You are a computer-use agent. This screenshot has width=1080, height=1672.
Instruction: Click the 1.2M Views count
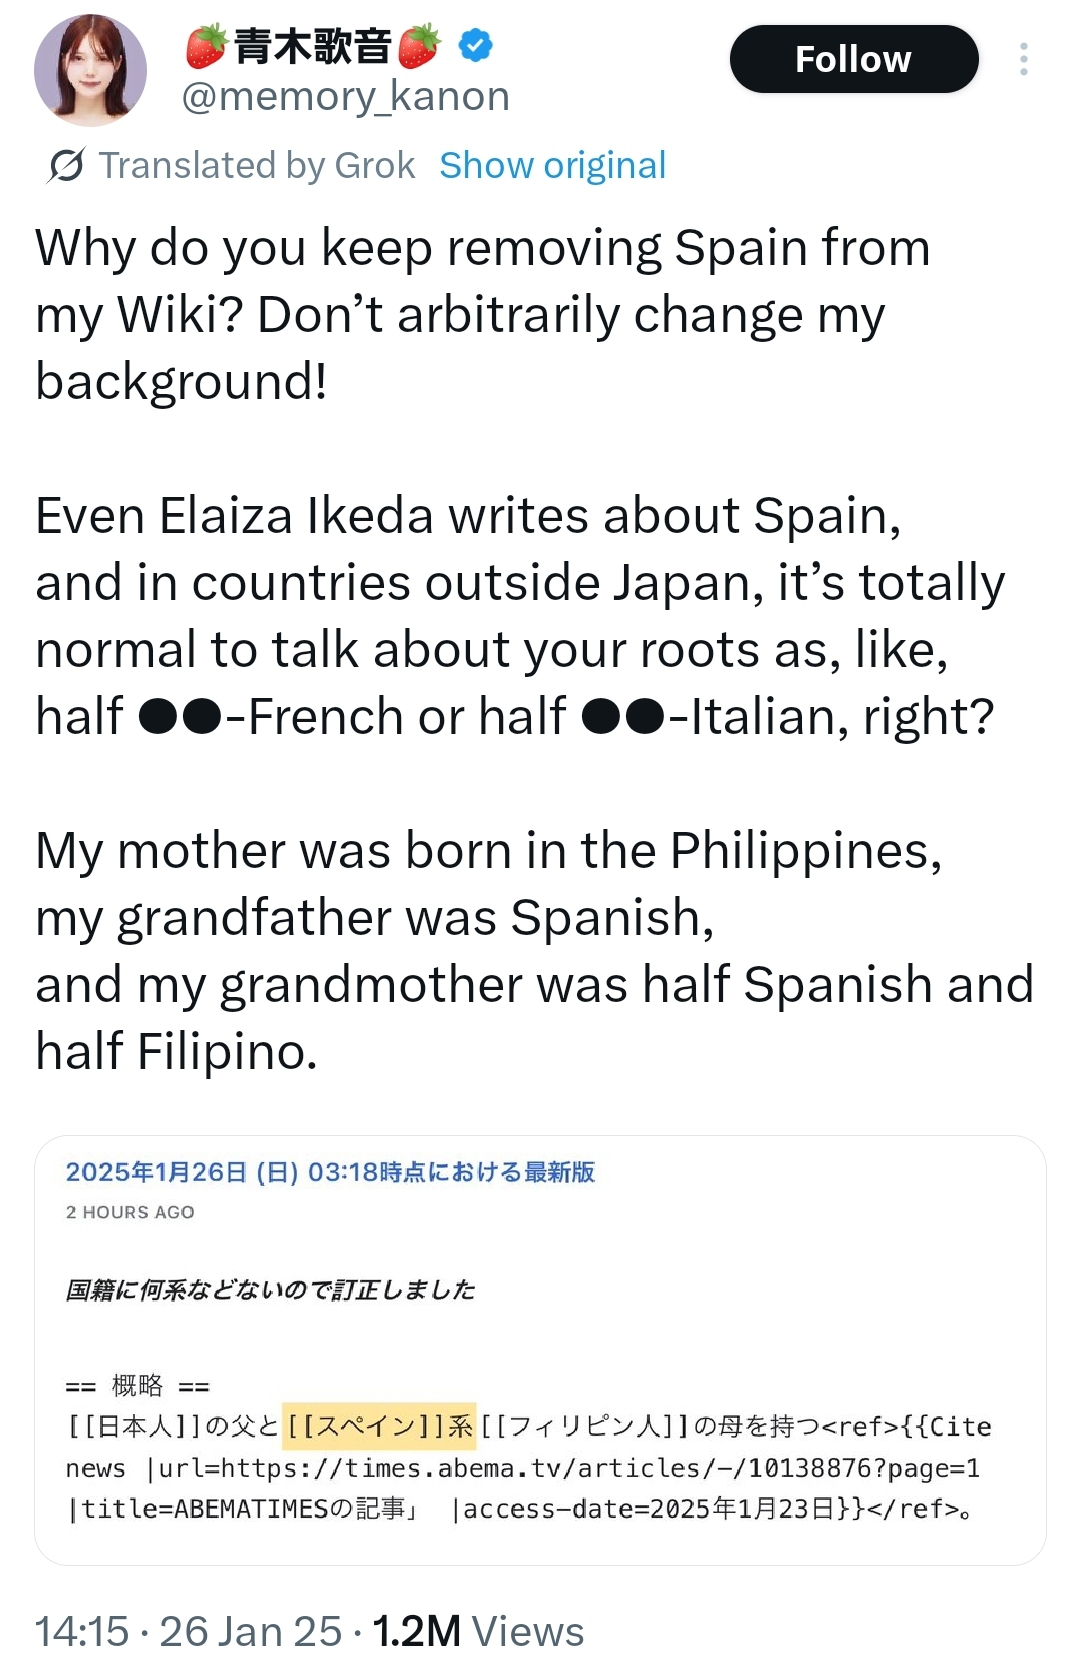(x=478, y=1631)
